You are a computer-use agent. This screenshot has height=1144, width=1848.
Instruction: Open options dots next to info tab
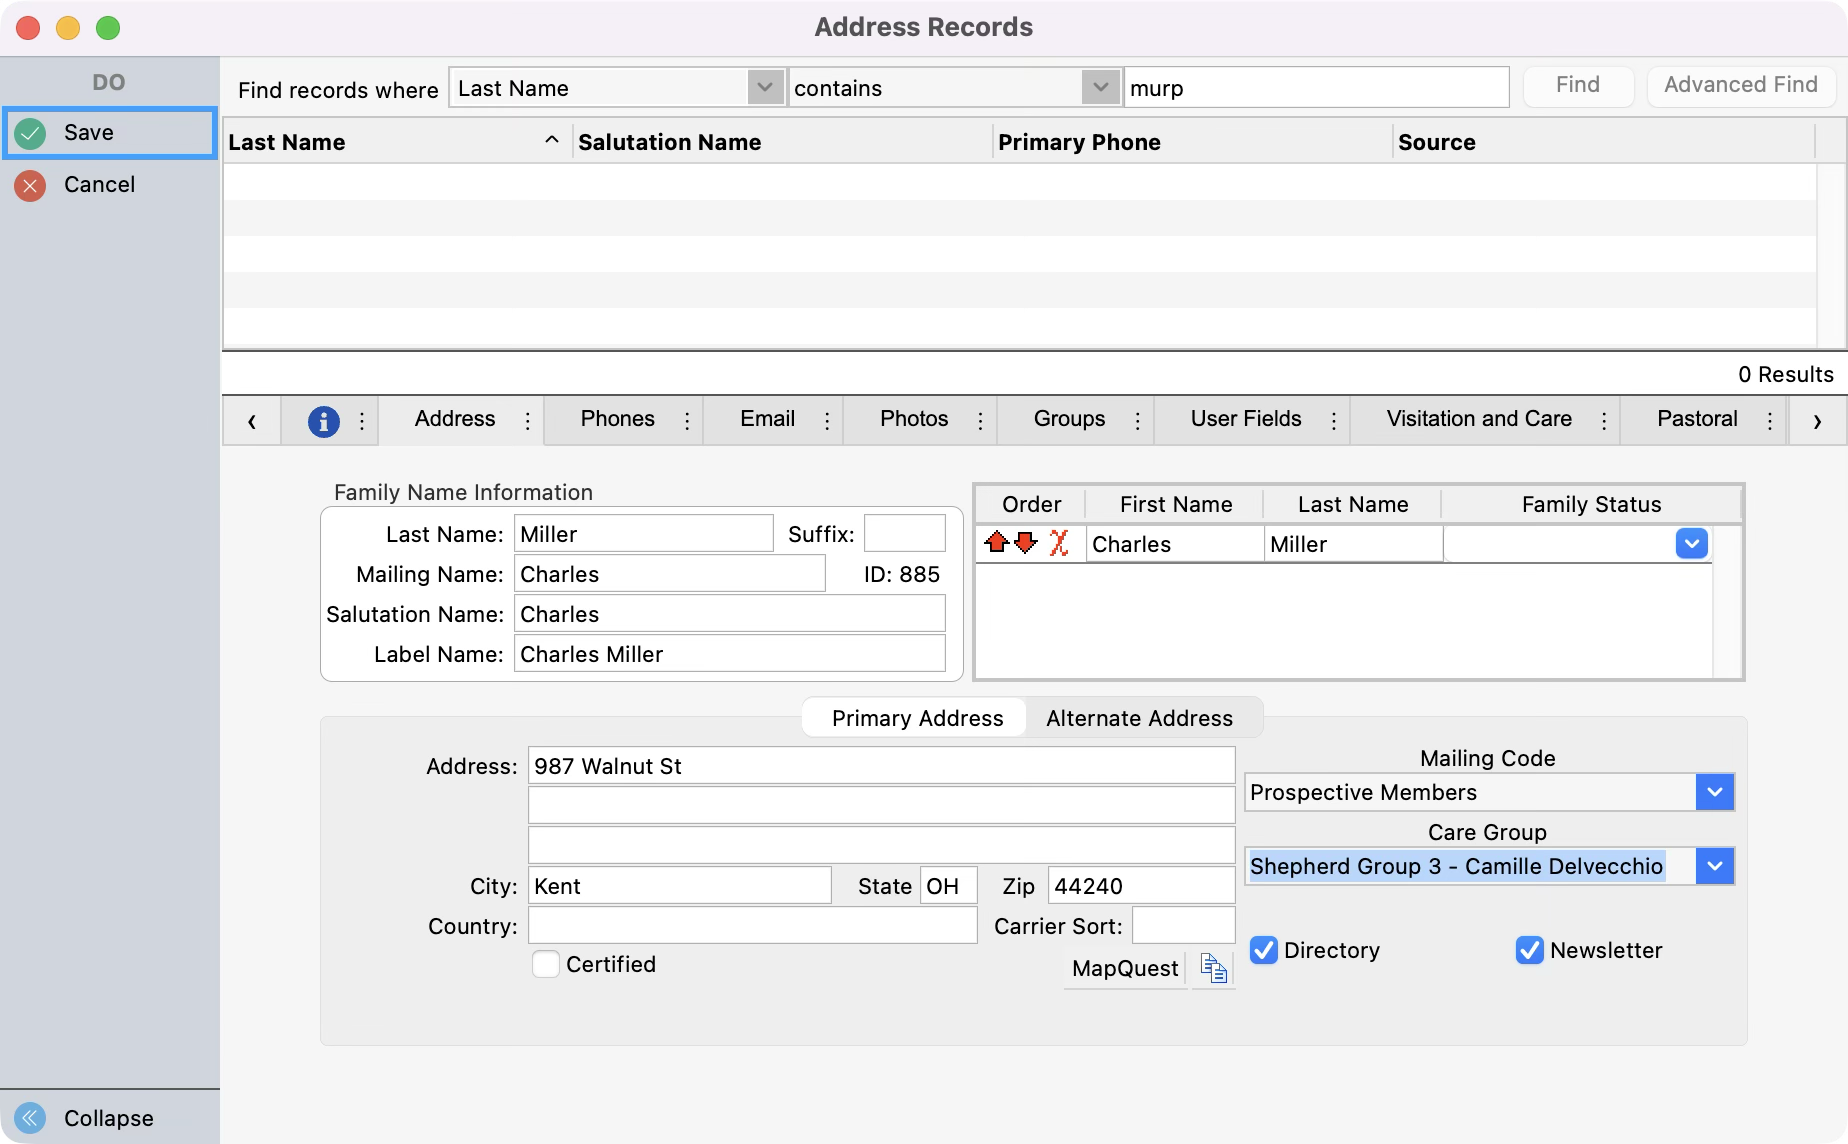pos(362,421)
